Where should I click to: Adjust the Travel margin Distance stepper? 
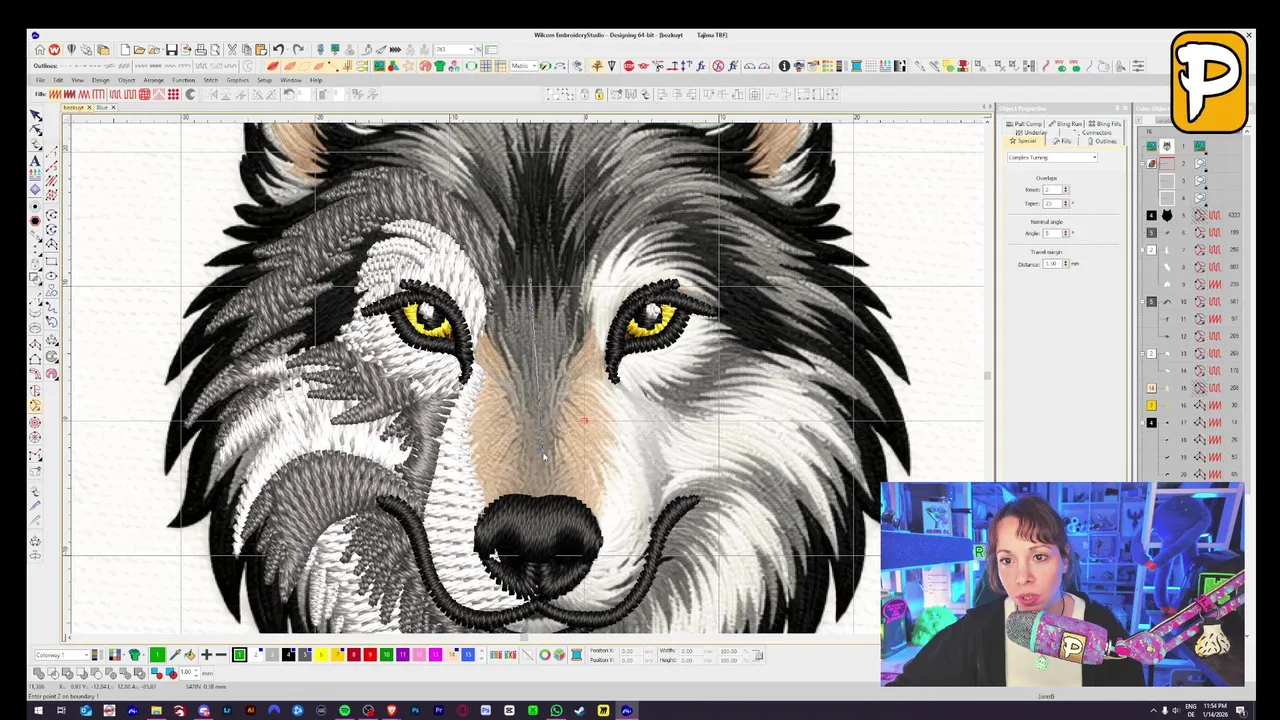(x=1065, y=264)
